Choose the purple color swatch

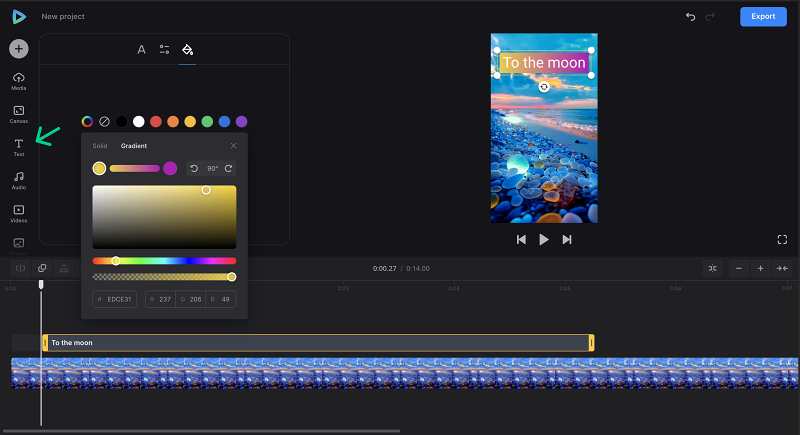point(241,121)
